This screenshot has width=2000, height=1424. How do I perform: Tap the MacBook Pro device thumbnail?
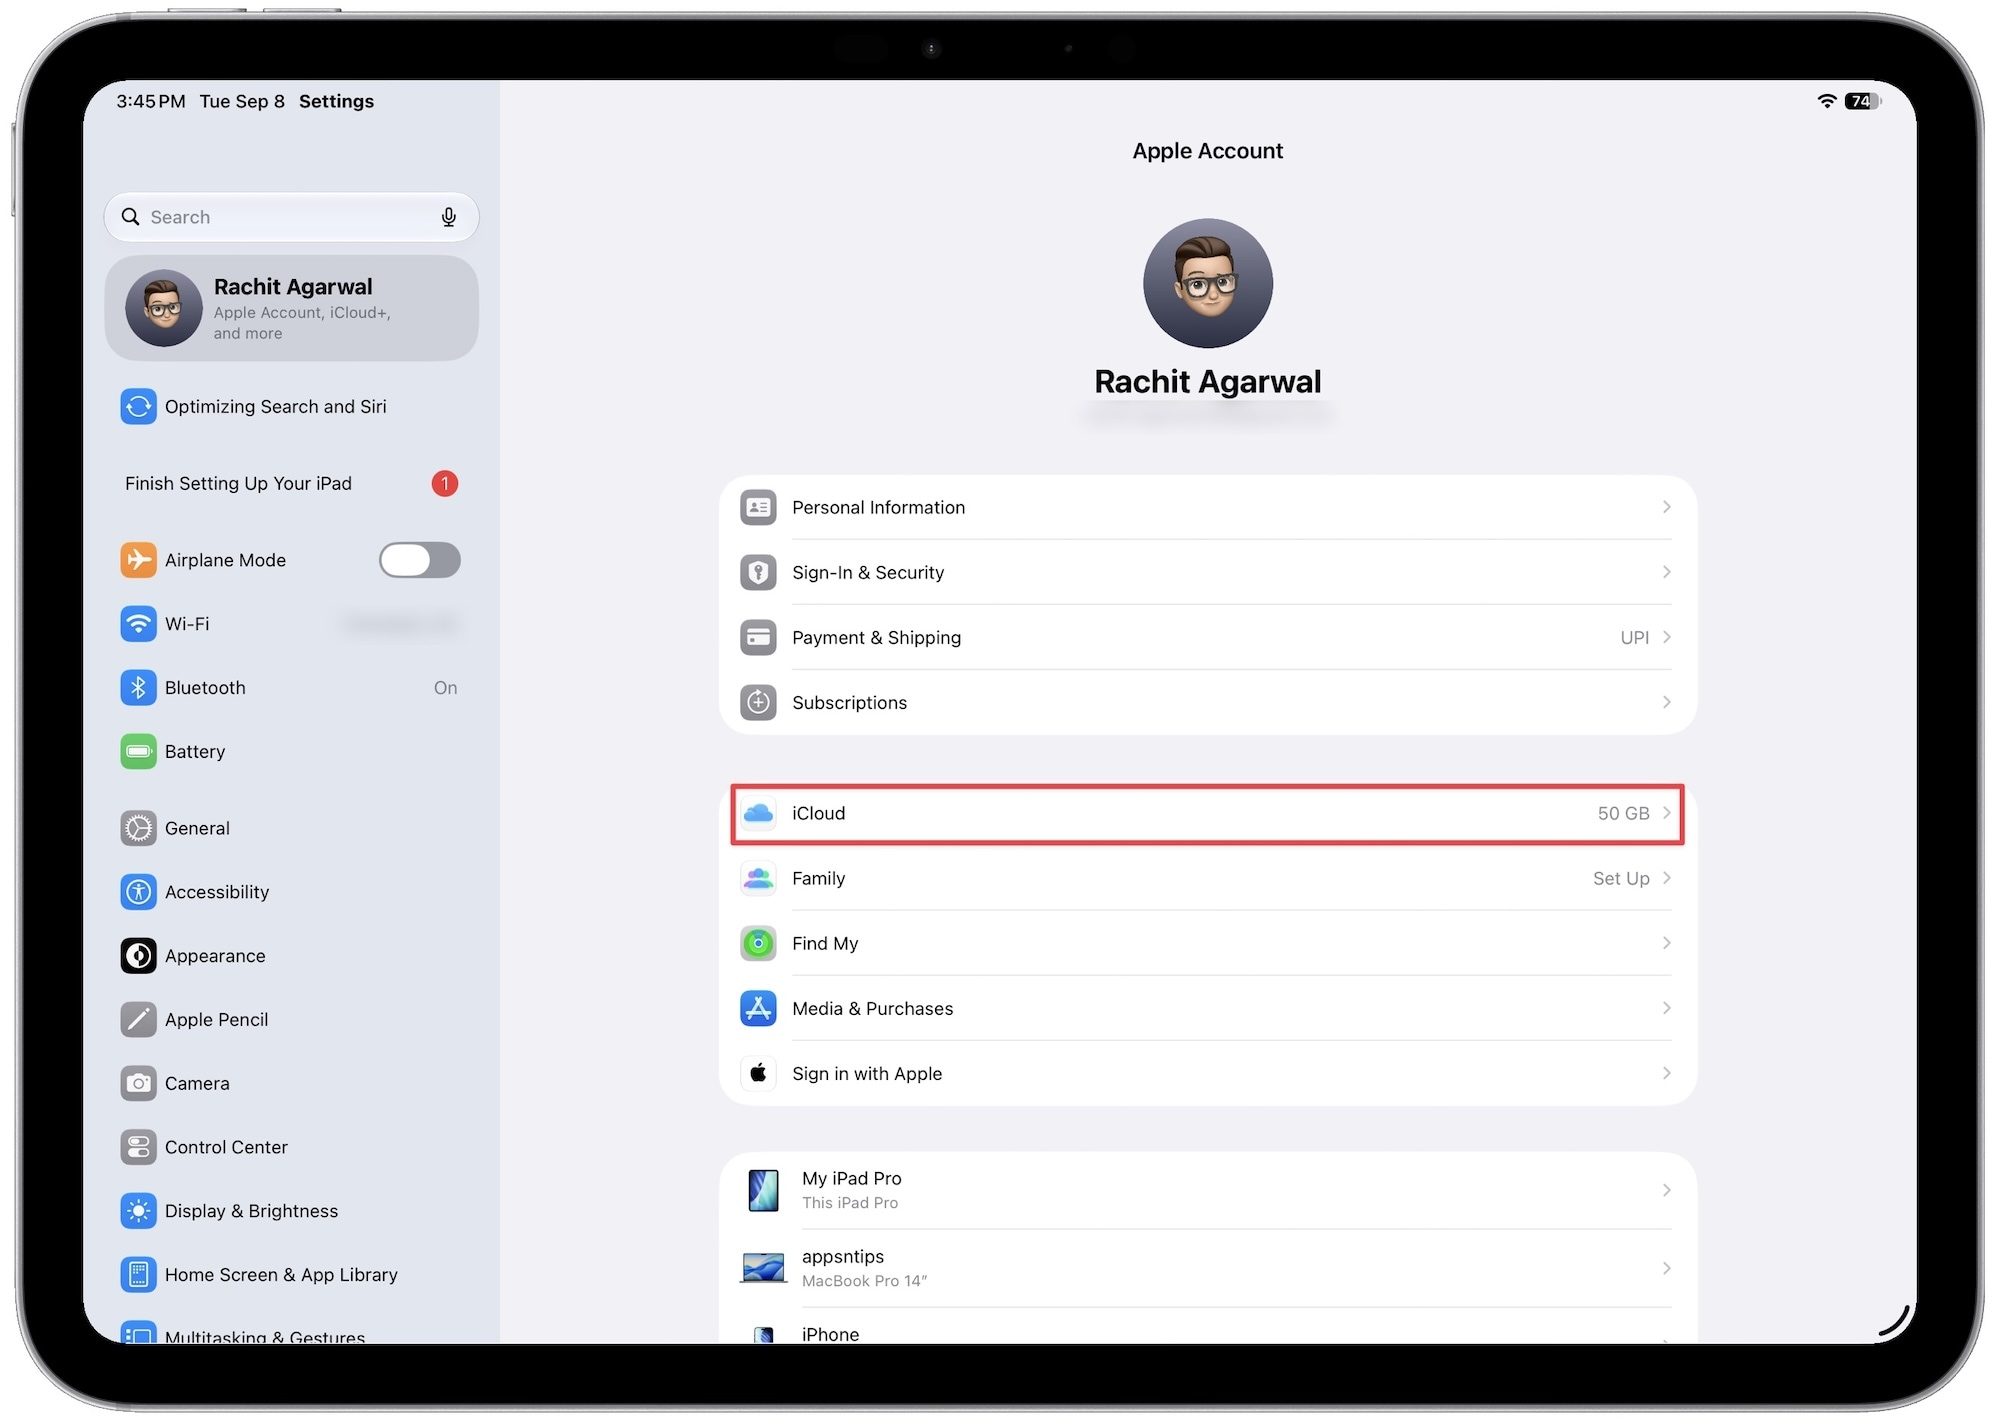click(763, 1268)
